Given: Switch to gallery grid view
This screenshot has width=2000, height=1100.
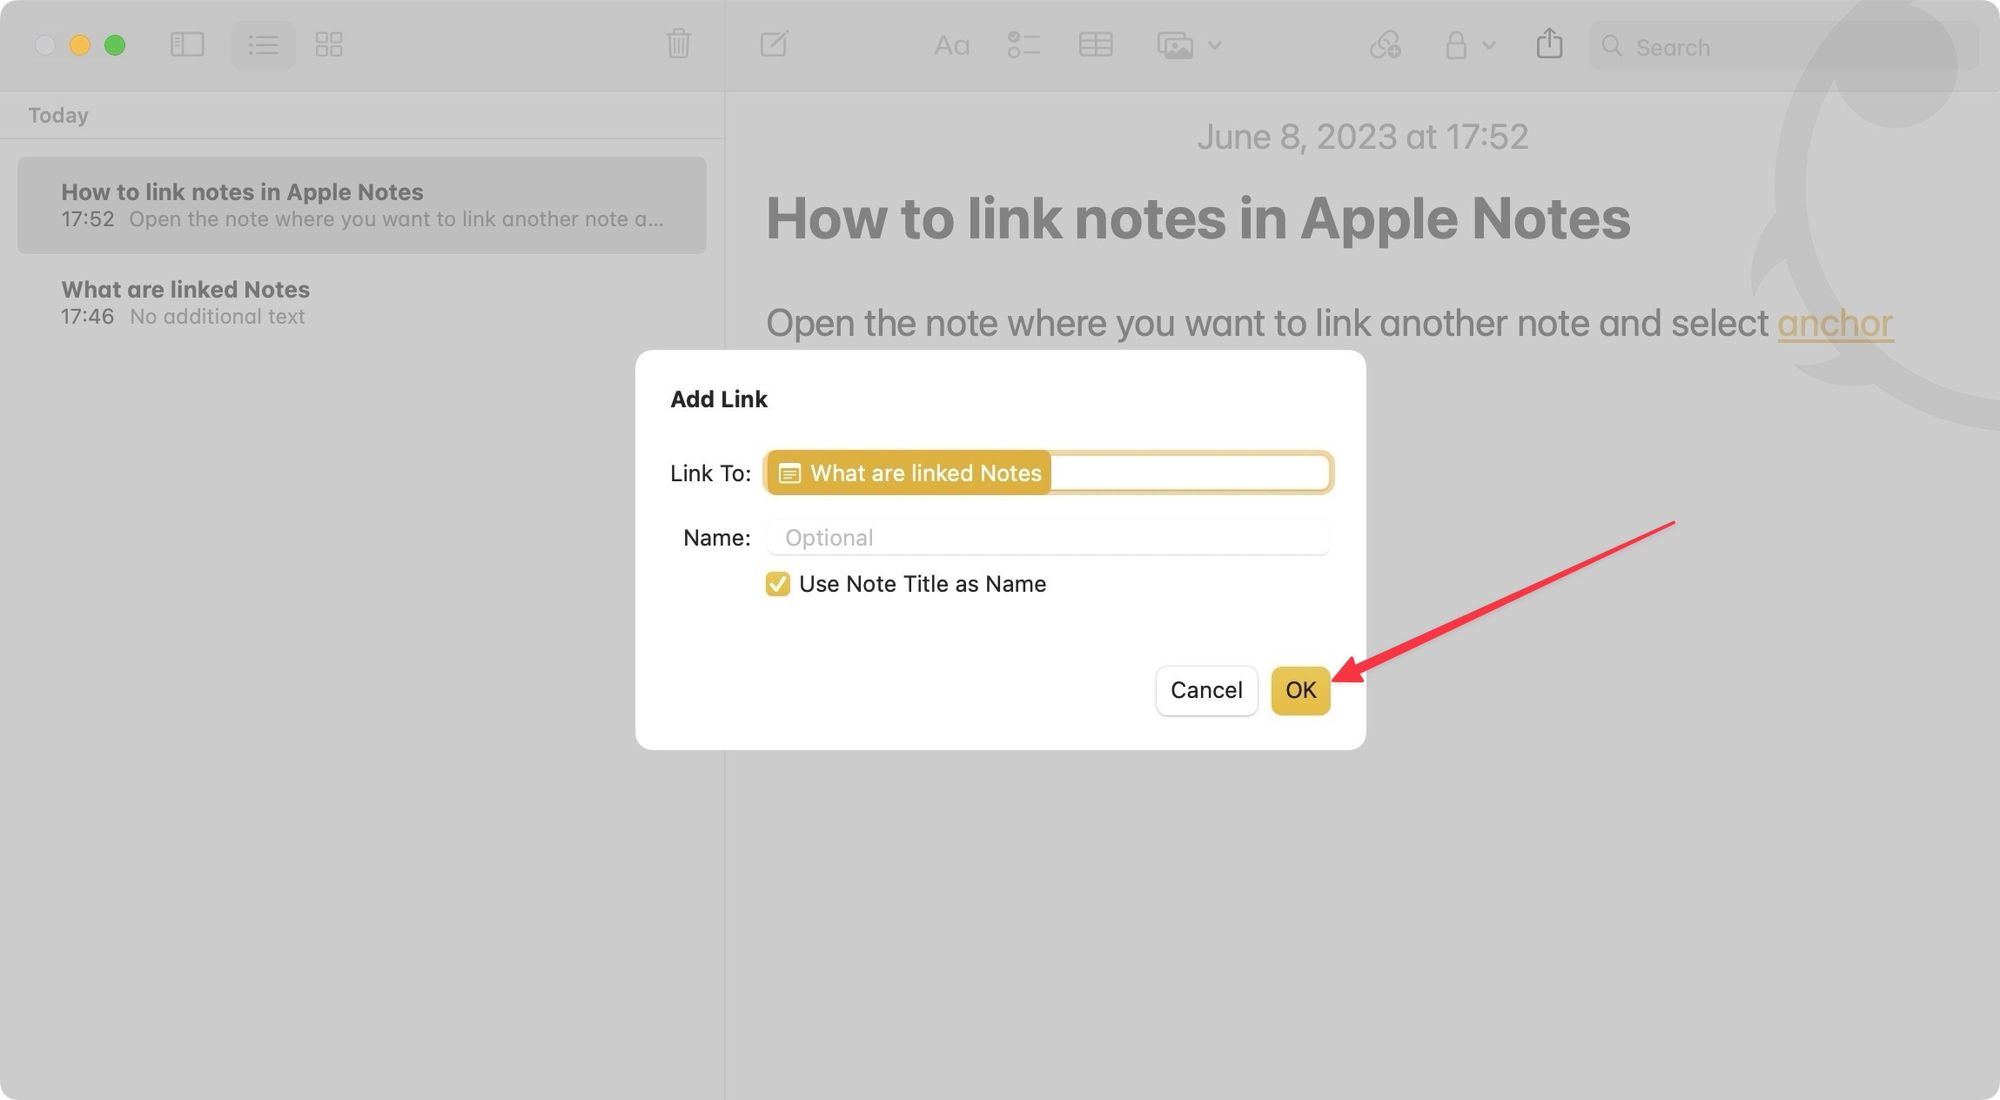Looking at the screenshot, I should tap(329, 45).
